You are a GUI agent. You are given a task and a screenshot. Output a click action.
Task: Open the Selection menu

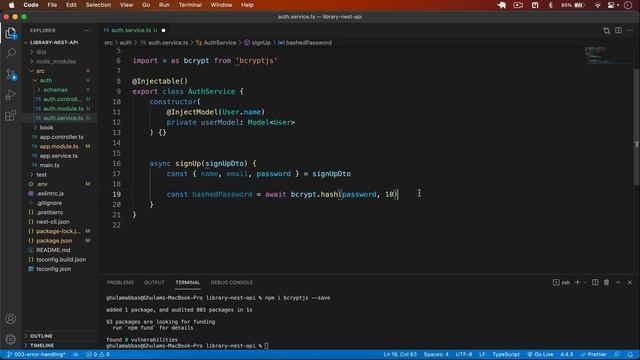[x=98, y=5]
